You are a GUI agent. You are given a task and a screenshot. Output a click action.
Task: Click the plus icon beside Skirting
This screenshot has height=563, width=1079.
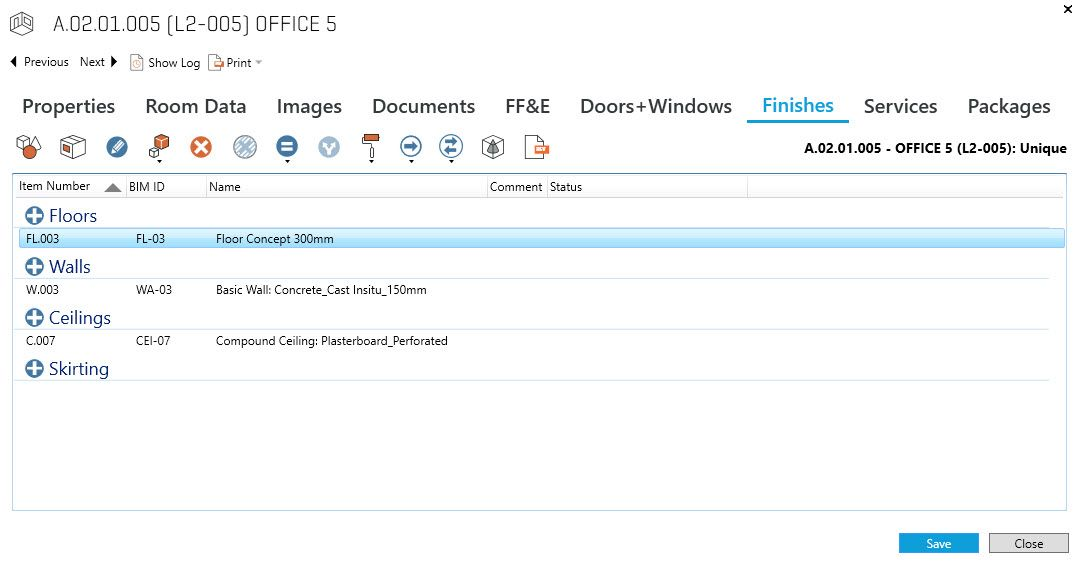(x=35, y=369)
